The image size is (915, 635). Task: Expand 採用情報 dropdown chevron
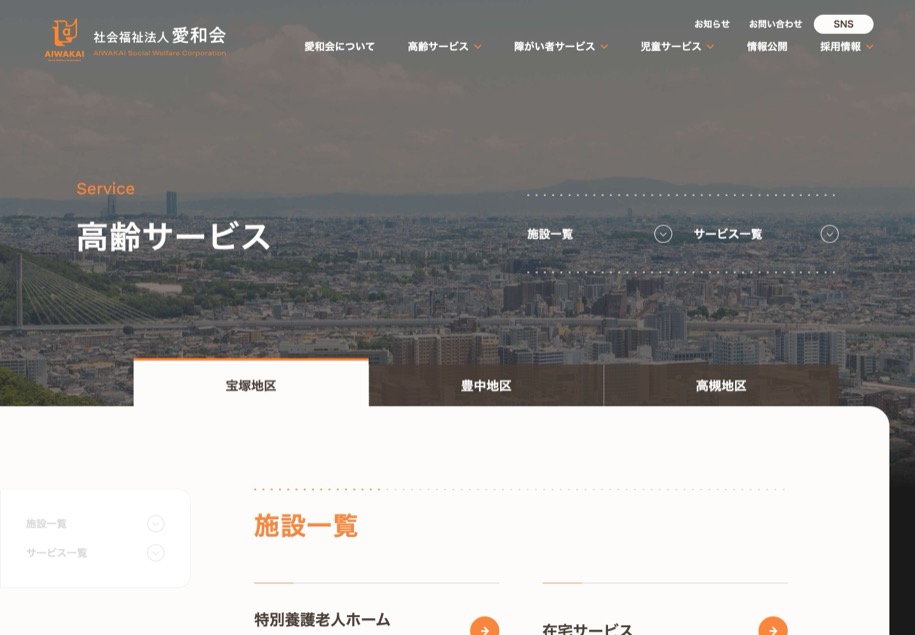869,47
